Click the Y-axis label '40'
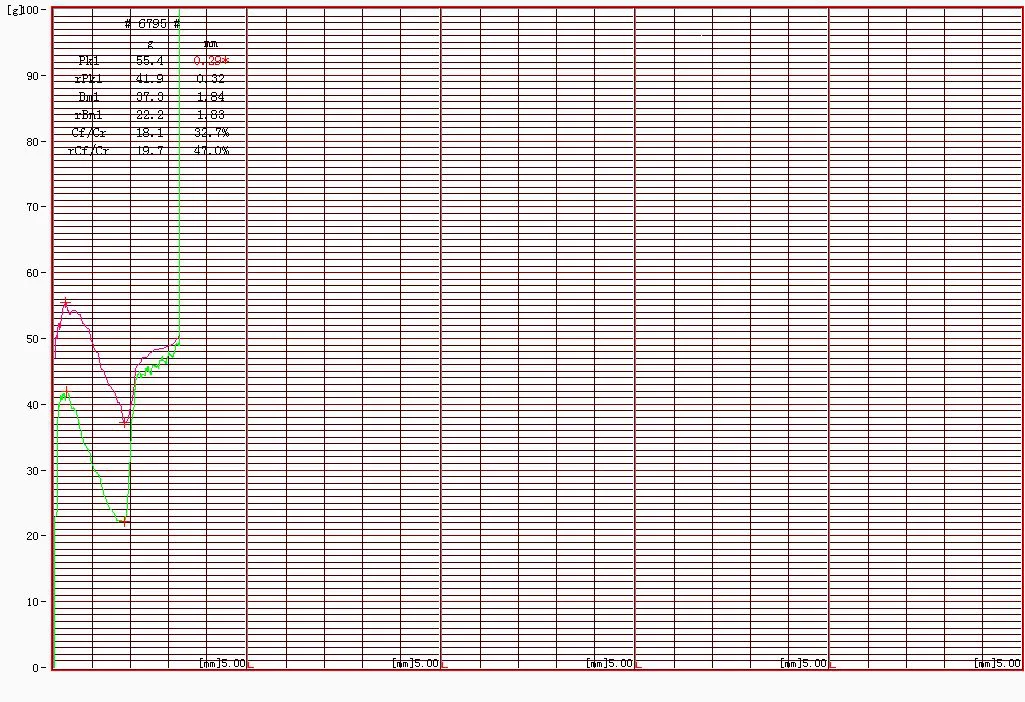Screen dimensions: 1025x702 click(x=33, y=405)
